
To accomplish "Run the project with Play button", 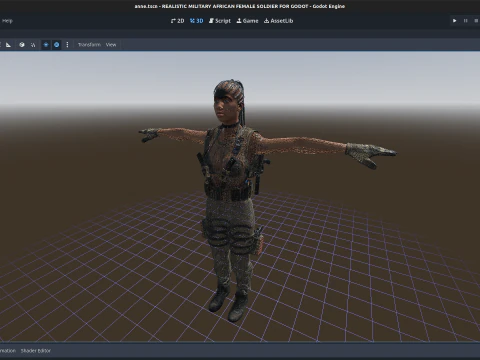I will (455, 21).
